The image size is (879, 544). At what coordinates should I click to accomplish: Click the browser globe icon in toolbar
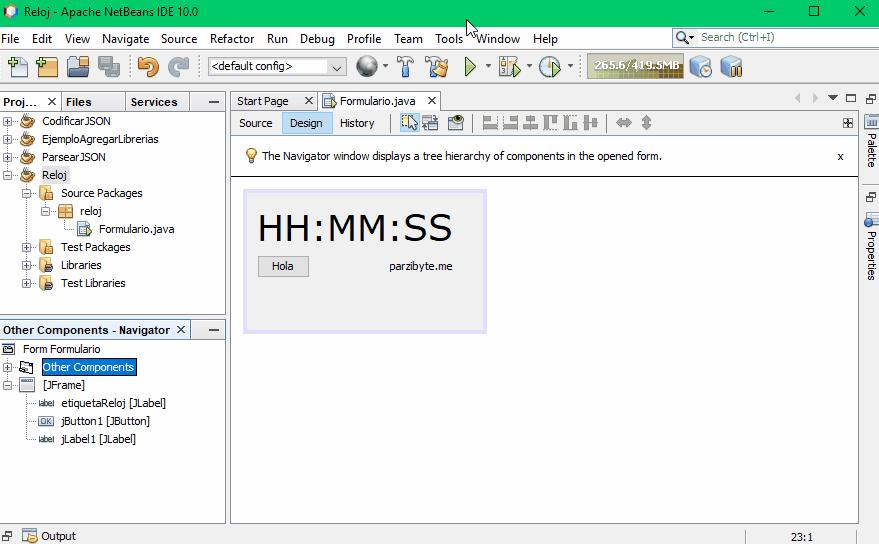(367, 66)
